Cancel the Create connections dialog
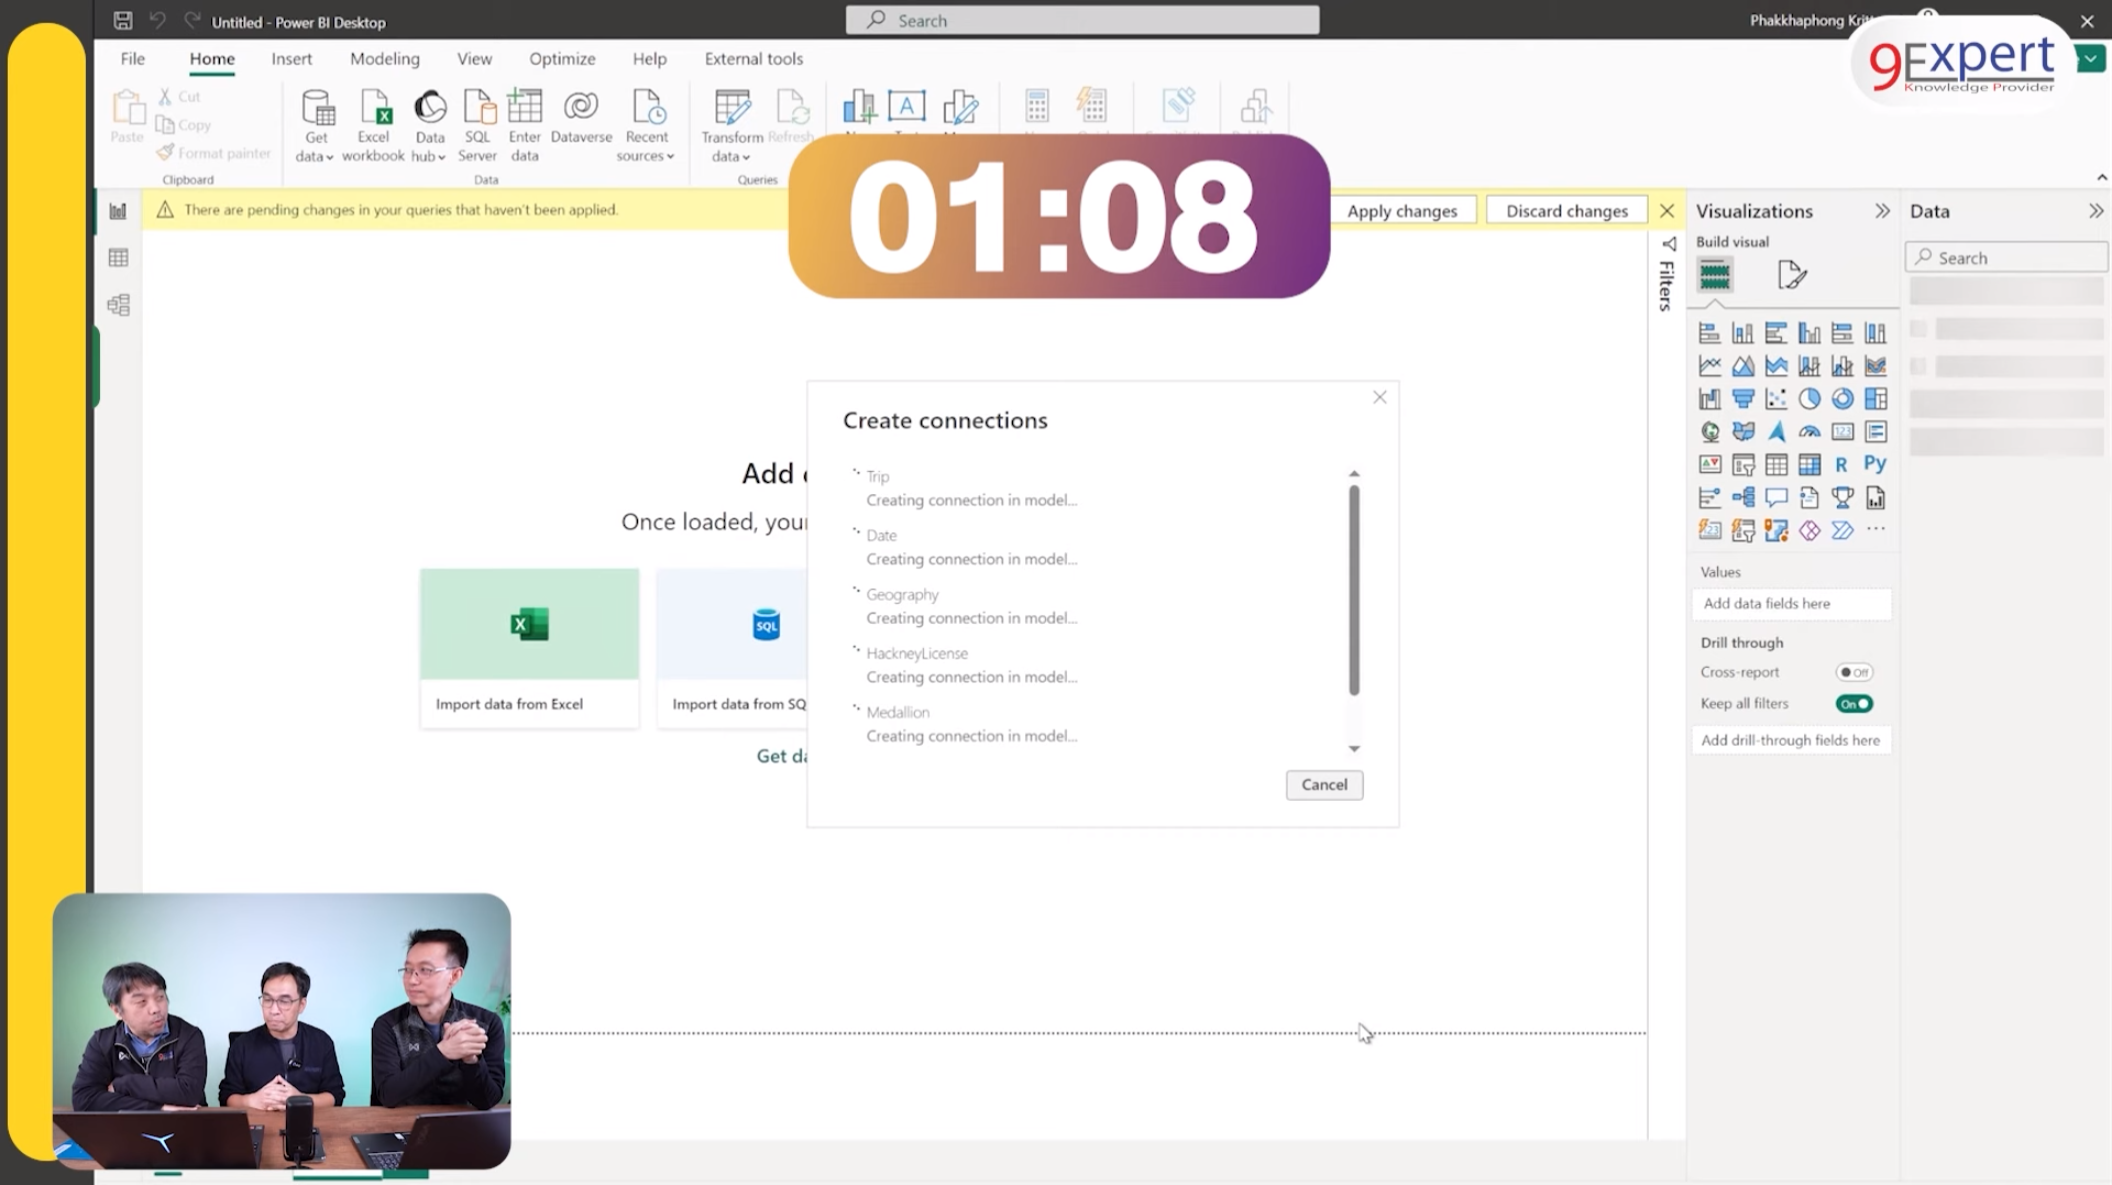 pyautogui.click(x=1323, y=785)
